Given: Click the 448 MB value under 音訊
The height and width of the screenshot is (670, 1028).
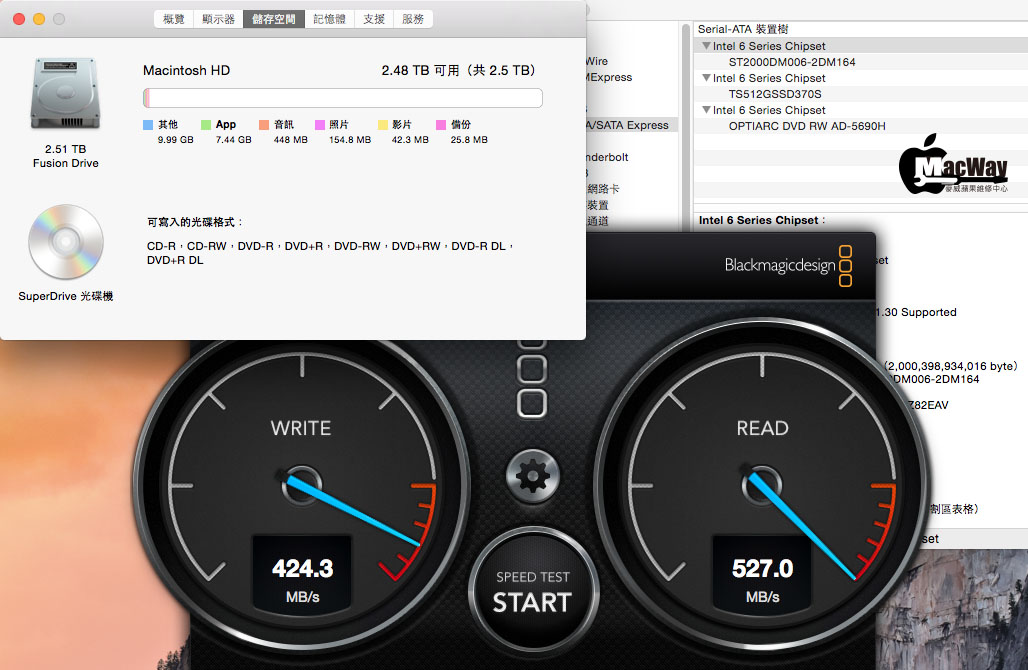Looking at the screenshot, I should (290, 140).
